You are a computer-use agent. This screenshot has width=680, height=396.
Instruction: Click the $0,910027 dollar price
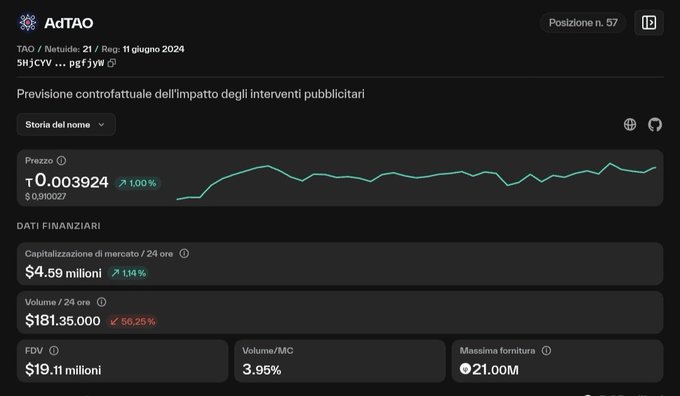(x=46, y=196)
